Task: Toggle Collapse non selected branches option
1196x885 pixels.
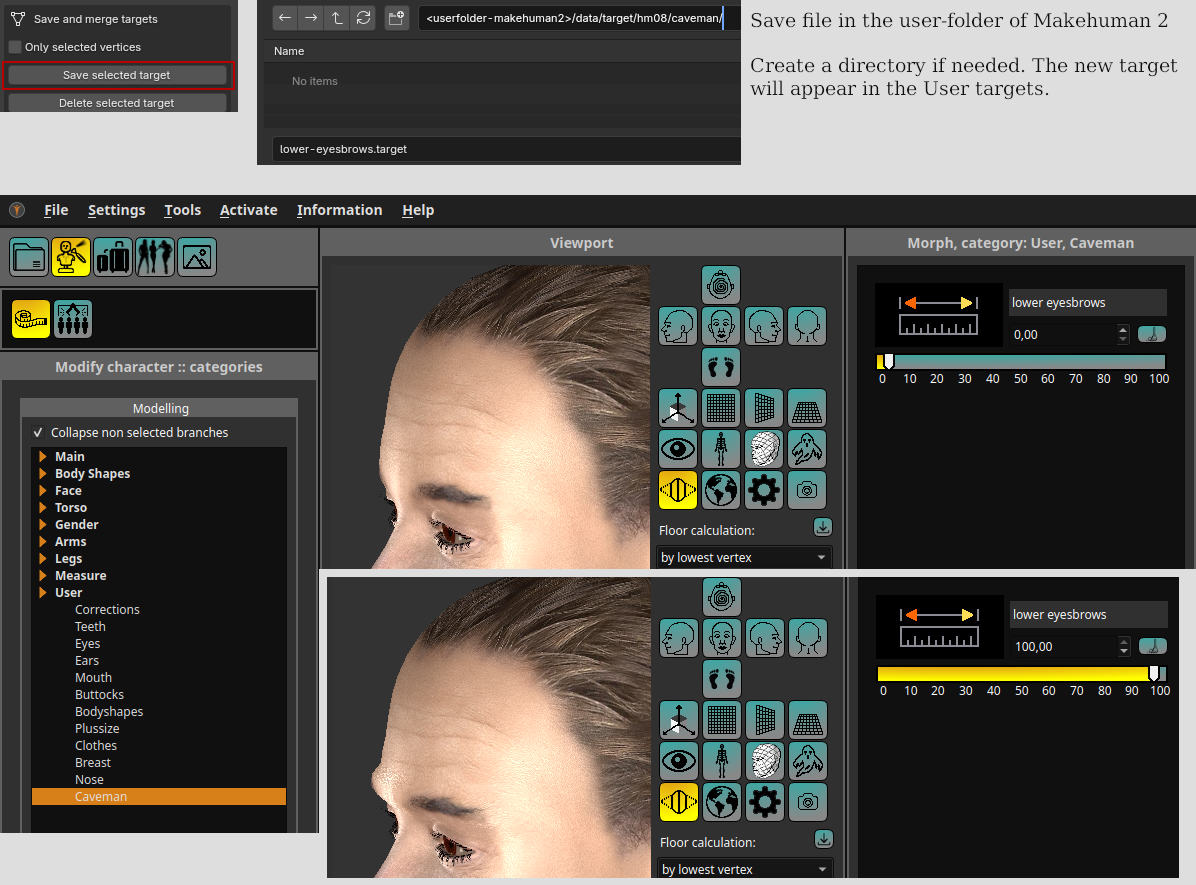Action: tap(38, 433)
